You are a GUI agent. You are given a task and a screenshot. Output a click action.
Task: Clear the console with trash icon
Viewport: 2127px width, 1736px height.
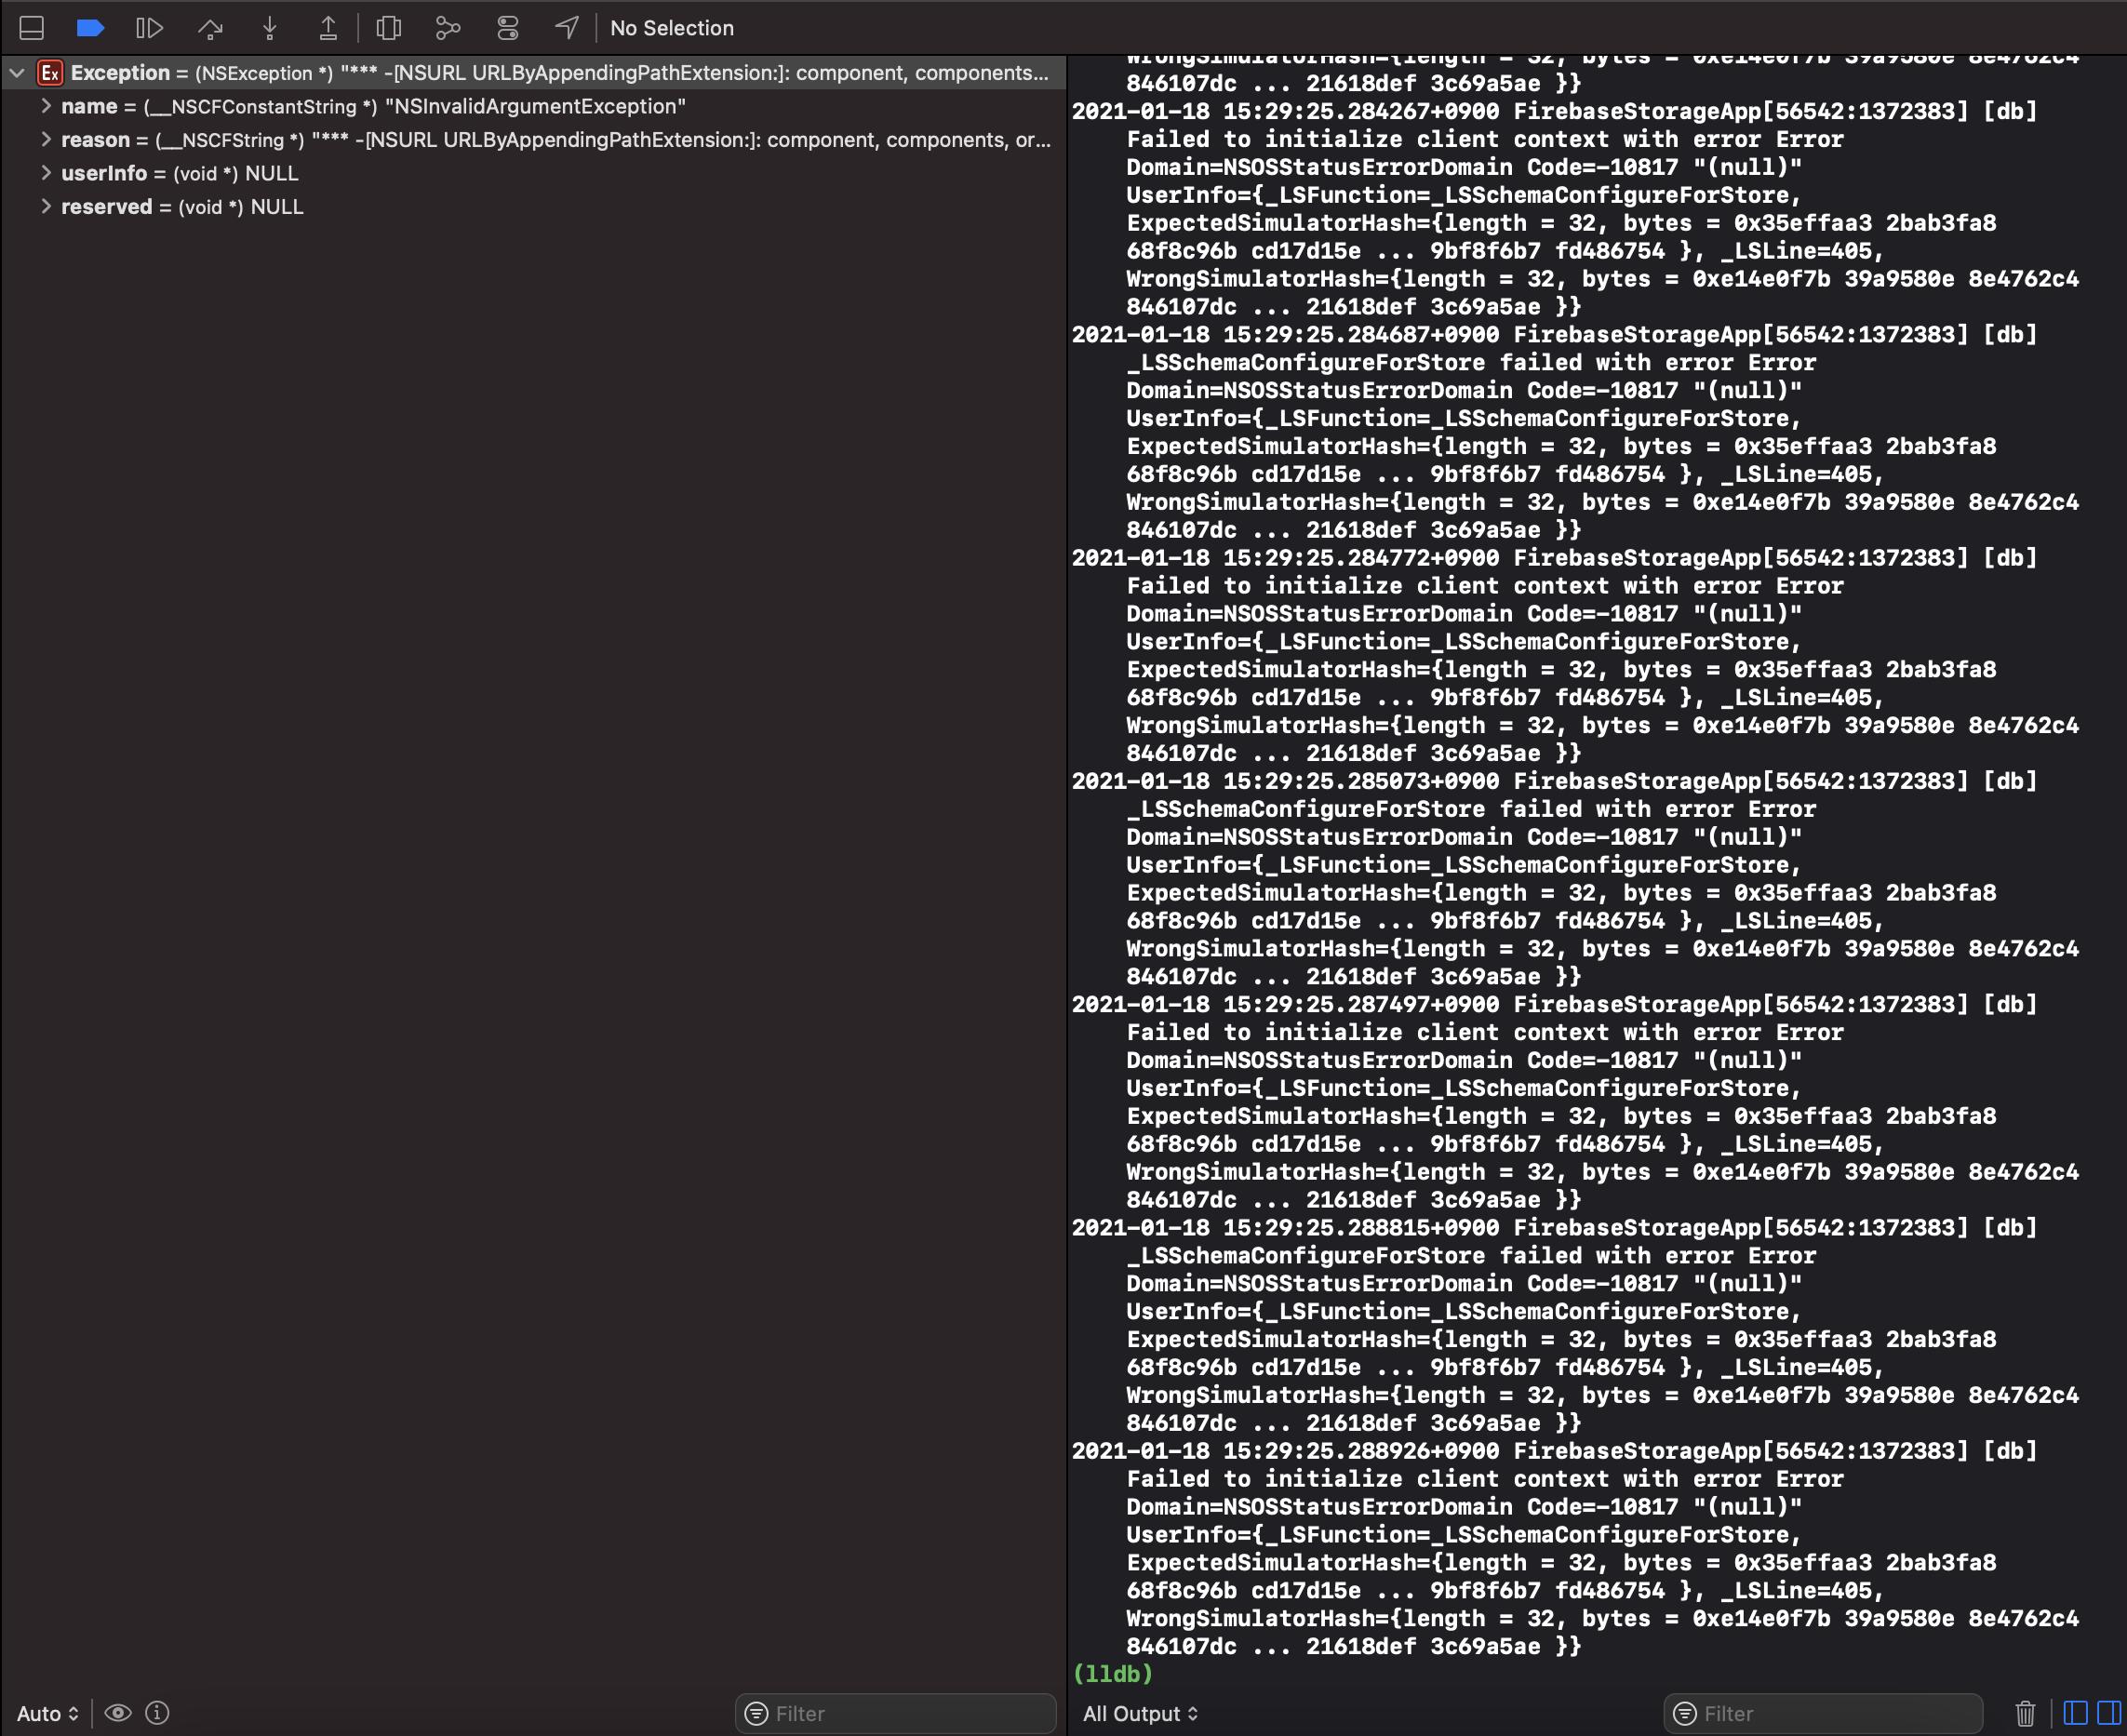coord(2025,1713)
